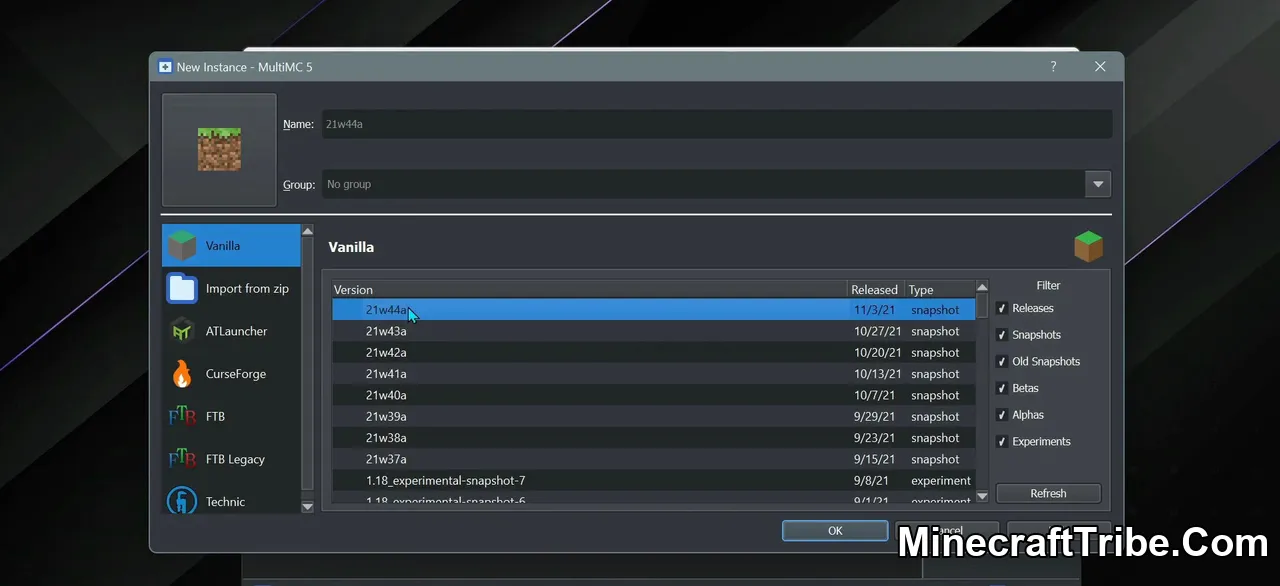
Task: Toggle the Releases filter checkbox
Action: (1002, 308)
